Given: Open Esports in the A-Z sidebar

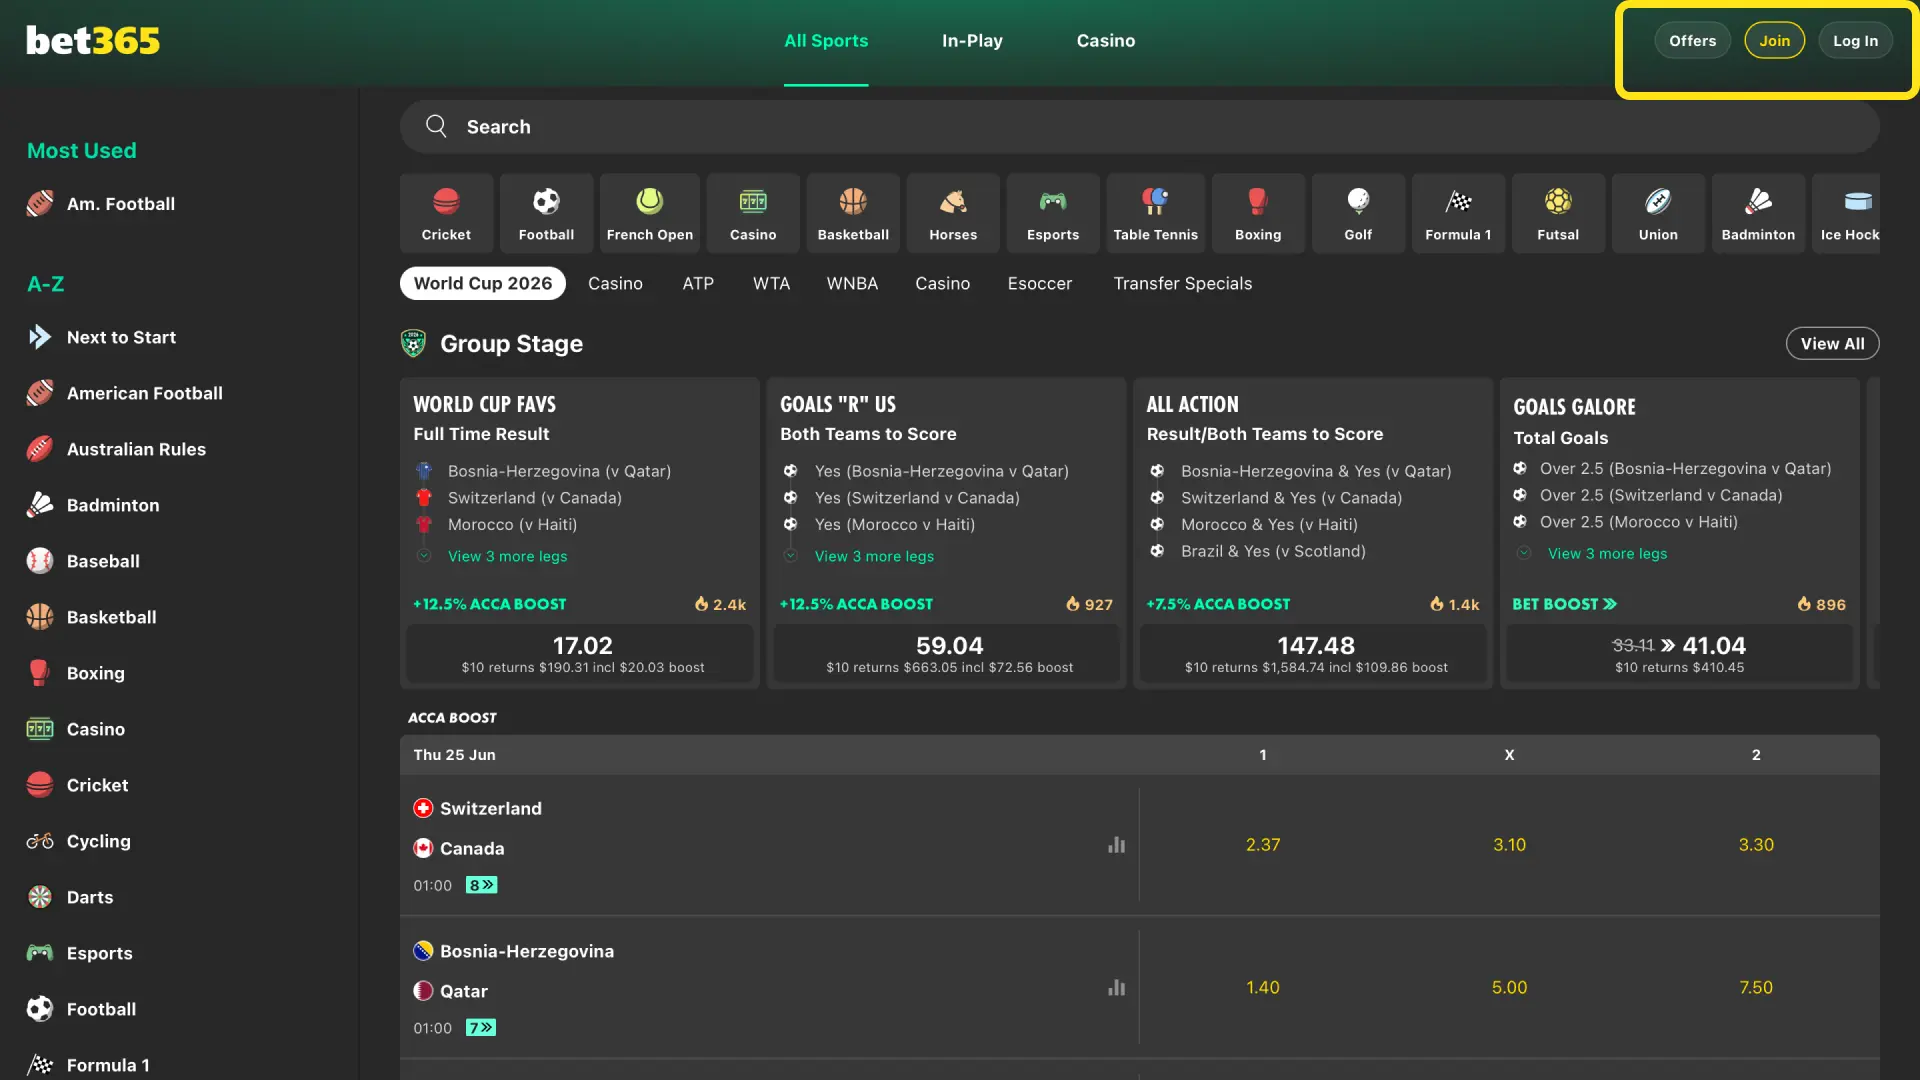Looking at the screenshot, I should pyautogui.click(x=80, y=954).
